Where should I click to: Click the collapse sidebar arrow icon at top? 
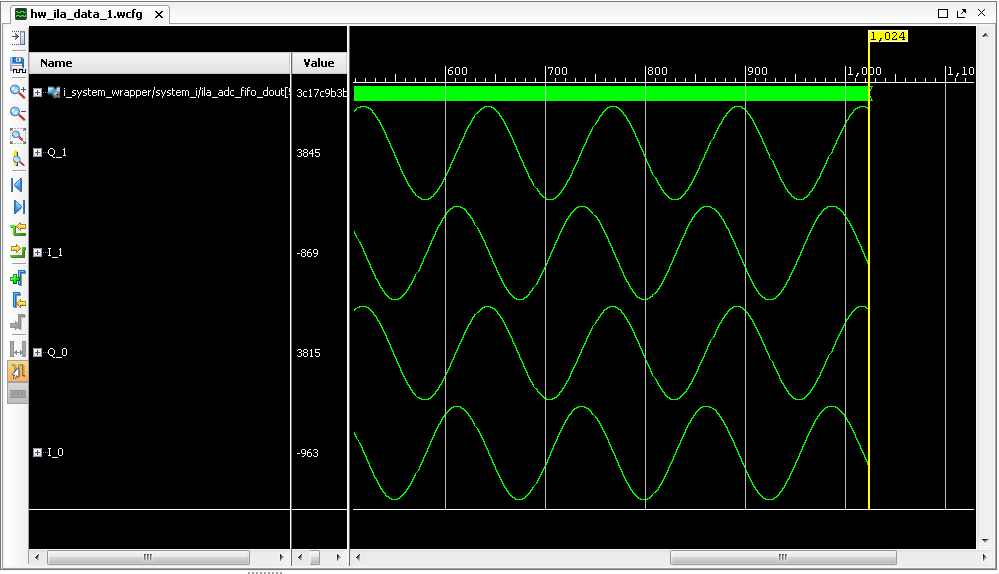[18, 38]
